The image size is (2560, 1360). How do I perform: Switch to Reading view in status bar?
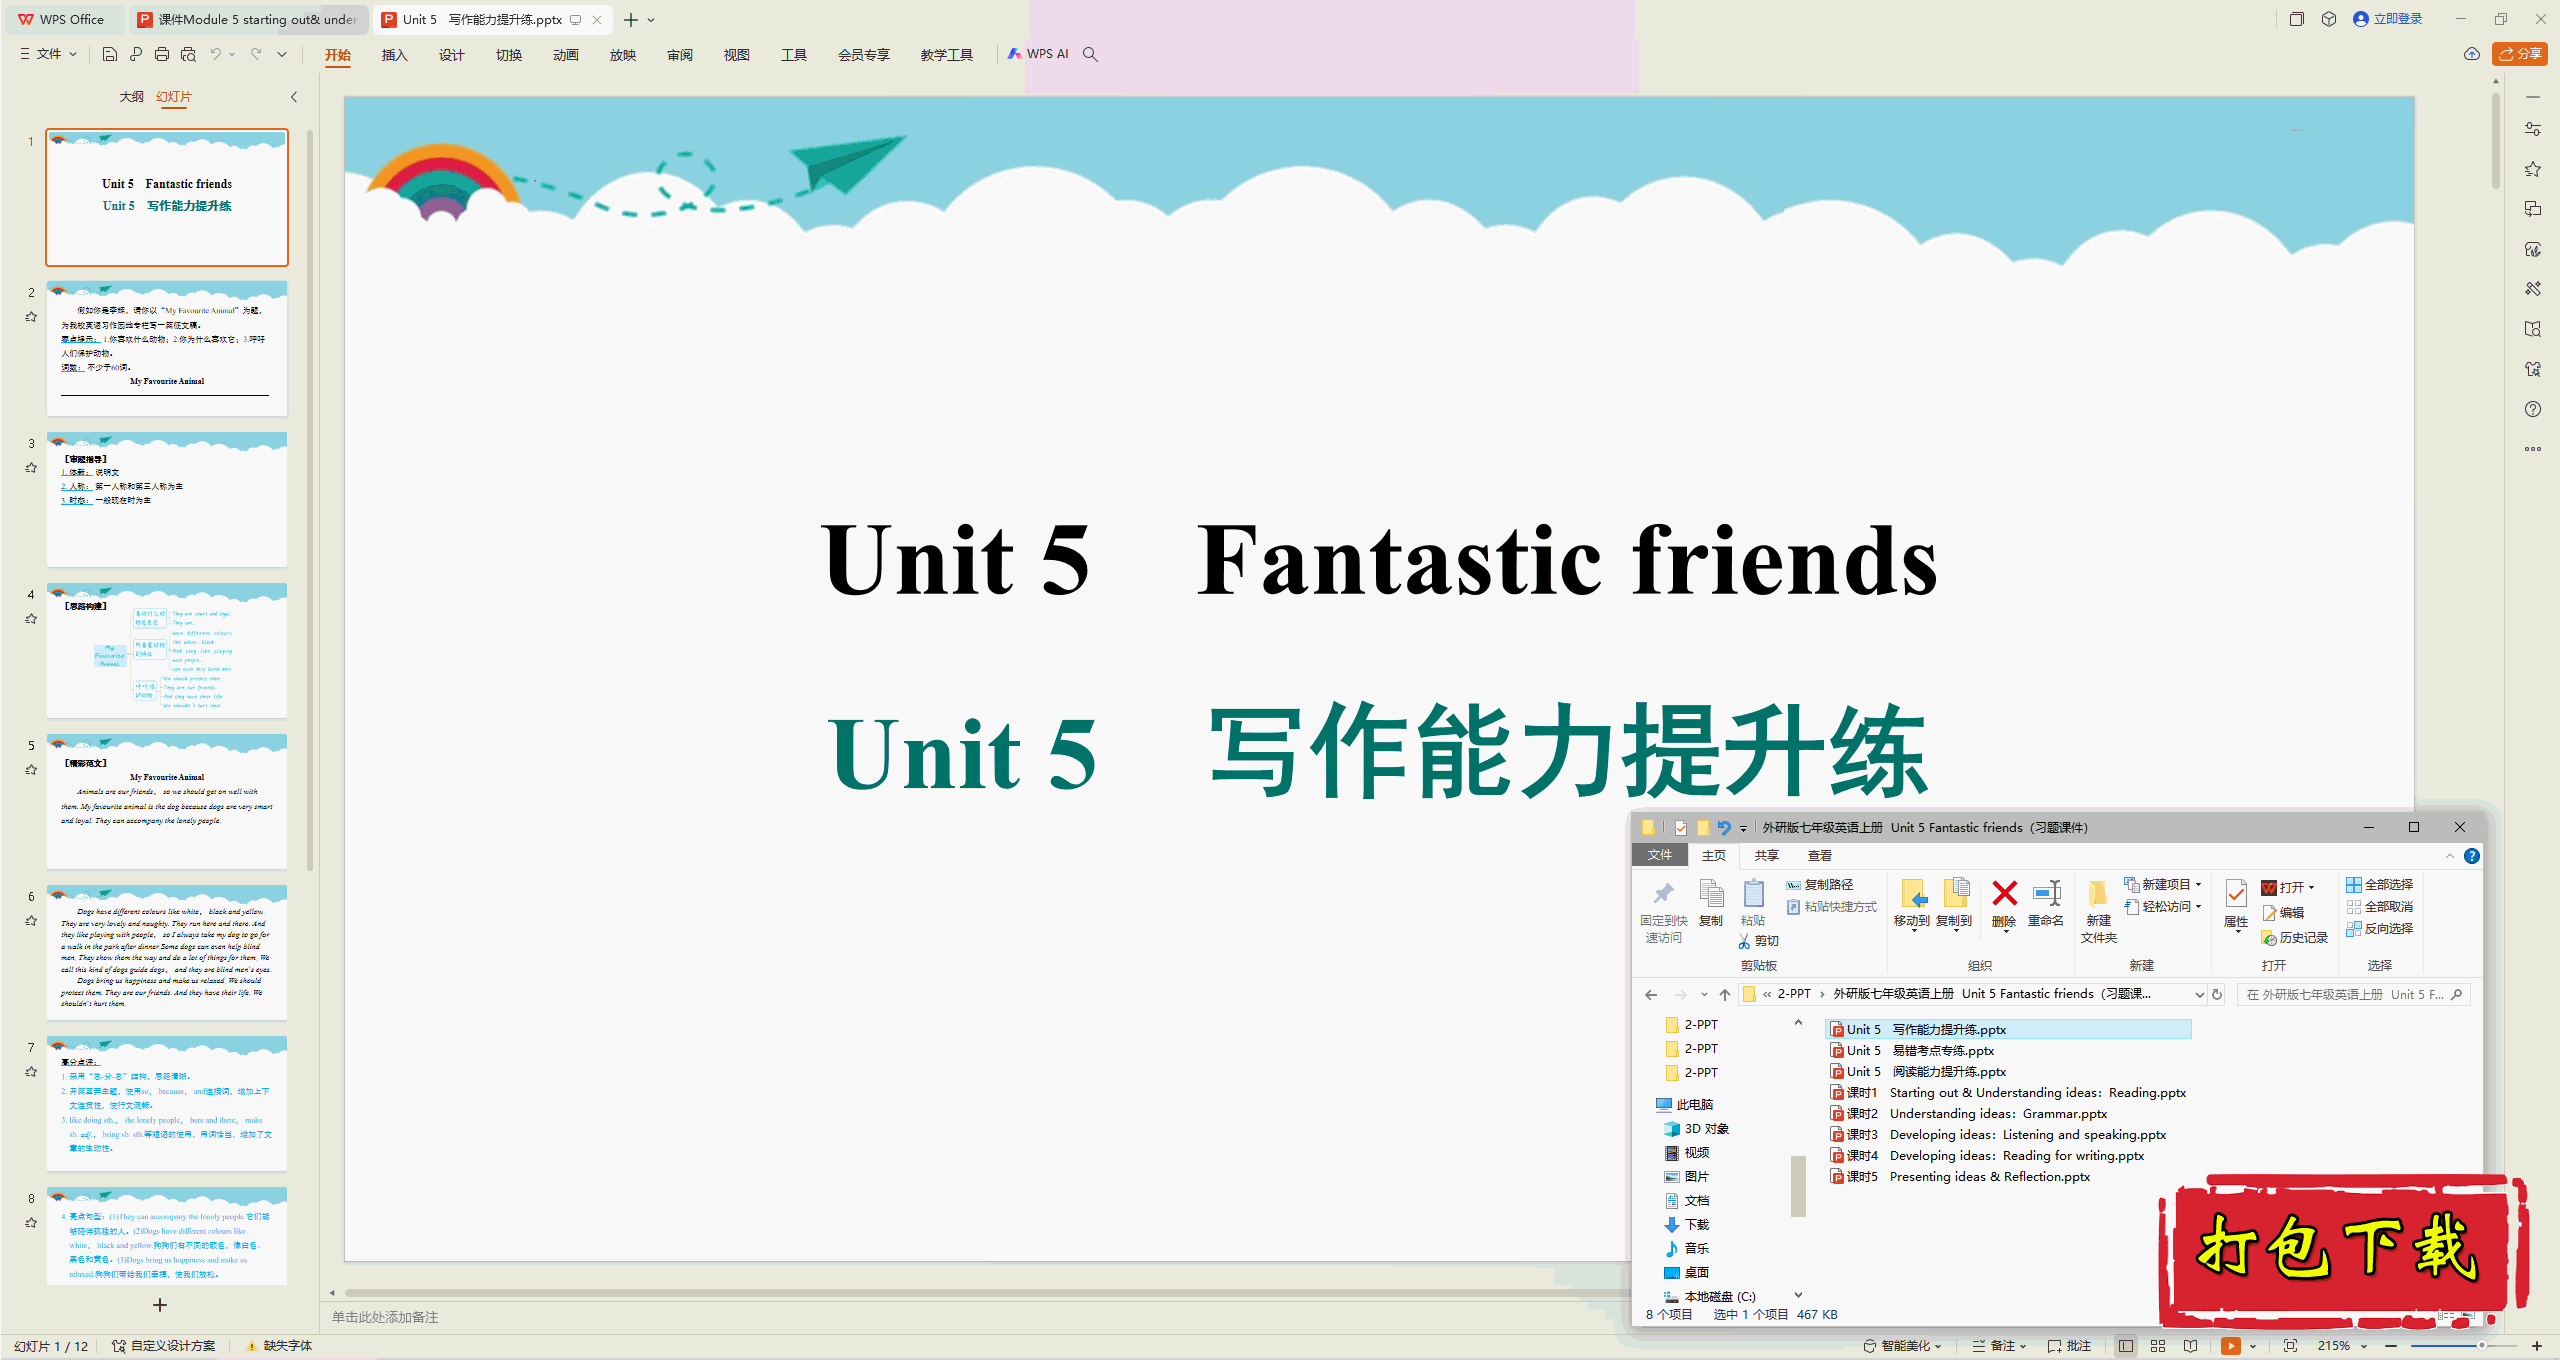click(x=2190, y=1346)
